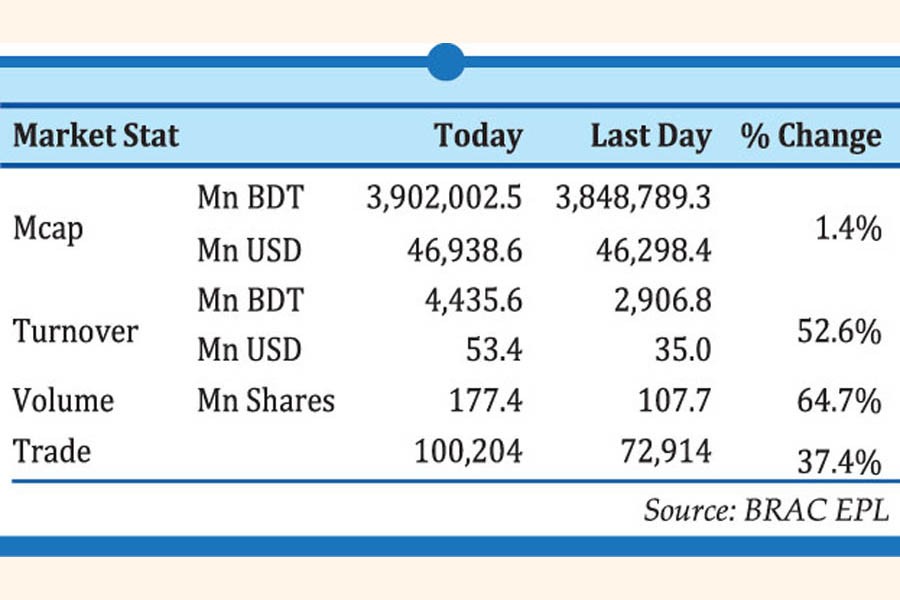The image size is (900, 600).
Task: Click the Source: BRAC EPL text
Action: coord(766,509)
